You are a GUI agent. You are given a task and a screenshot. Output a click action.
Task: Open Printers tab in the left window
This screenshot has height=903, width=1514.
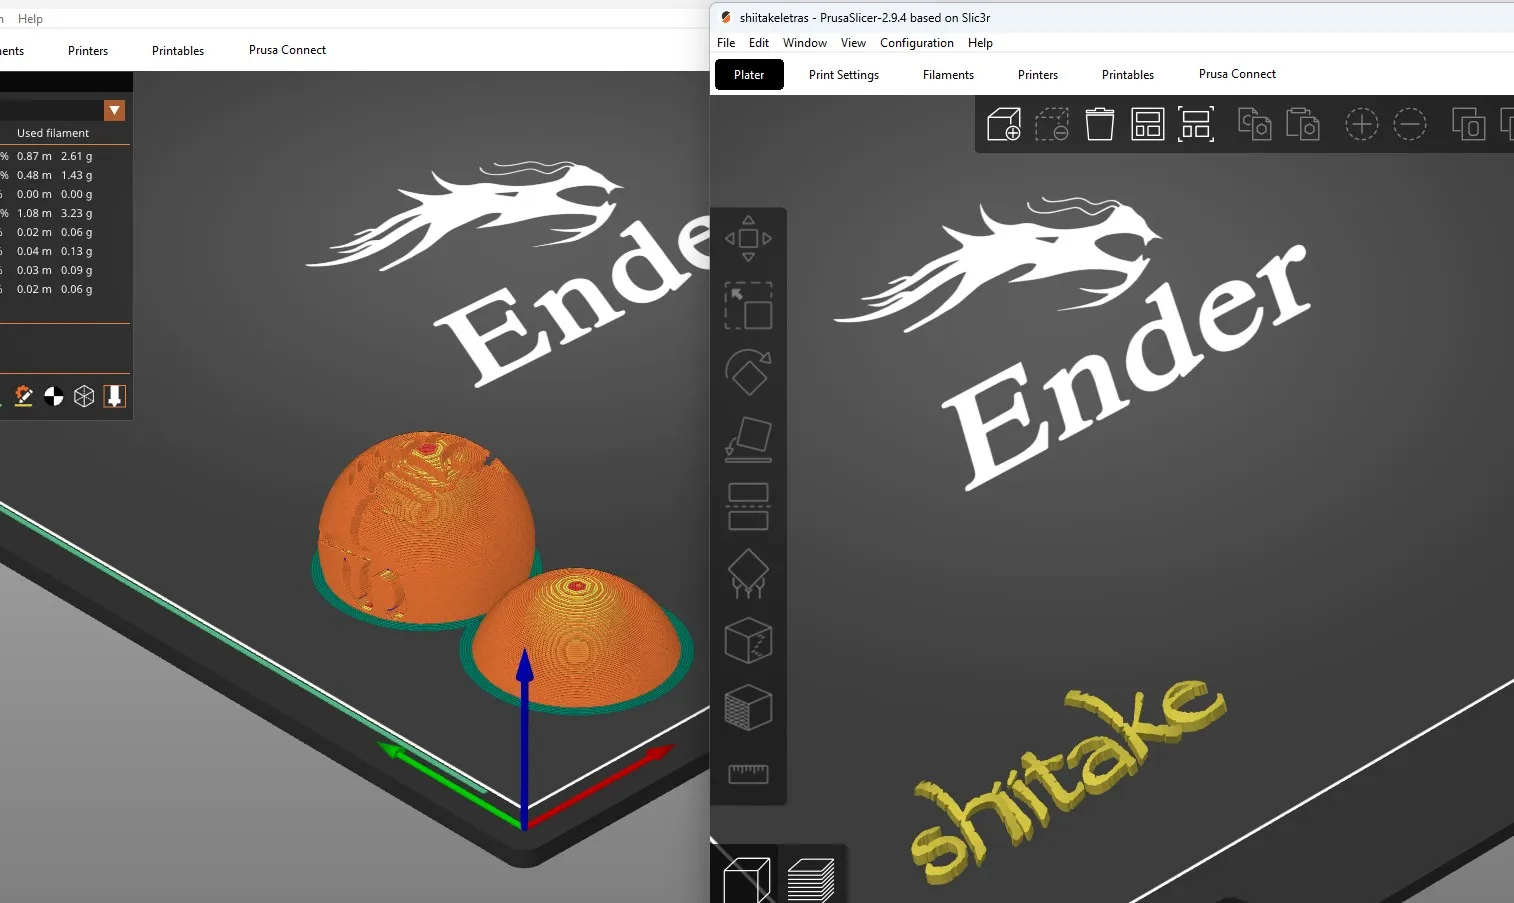pos(88,51)
